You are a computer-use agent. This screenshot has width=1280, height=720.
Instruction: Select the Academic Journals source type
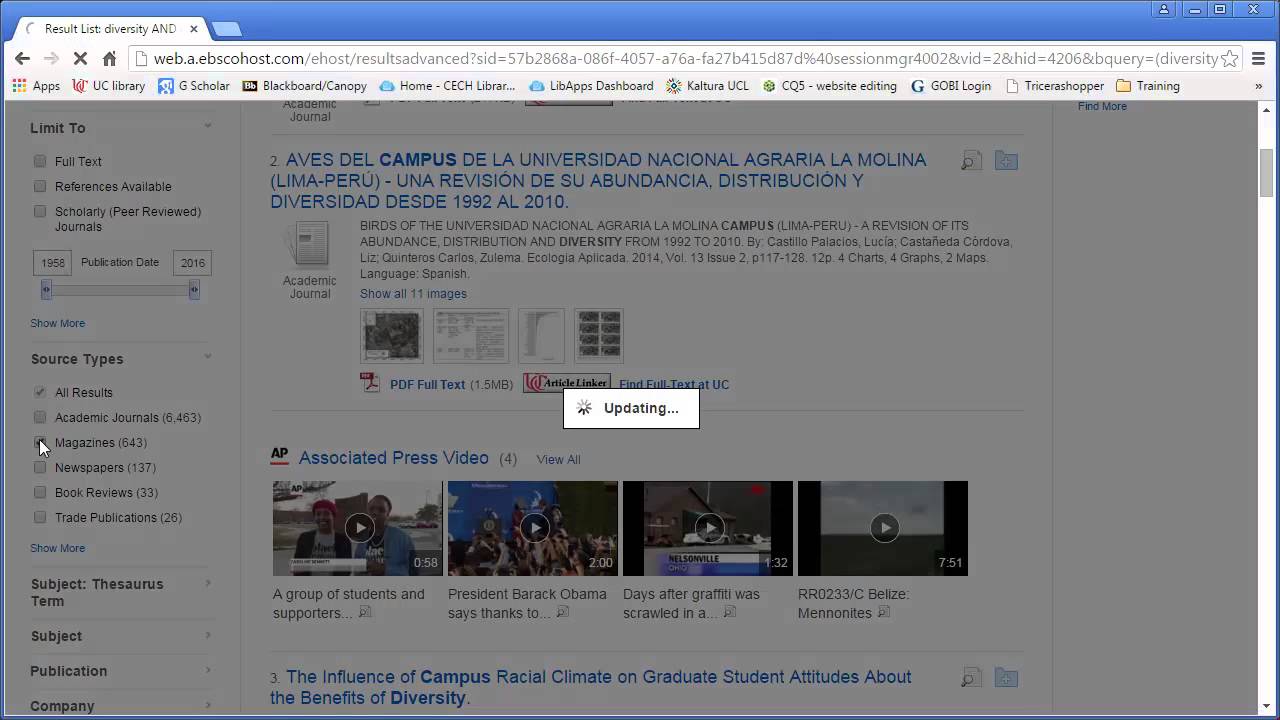click(x=40, y=417)
